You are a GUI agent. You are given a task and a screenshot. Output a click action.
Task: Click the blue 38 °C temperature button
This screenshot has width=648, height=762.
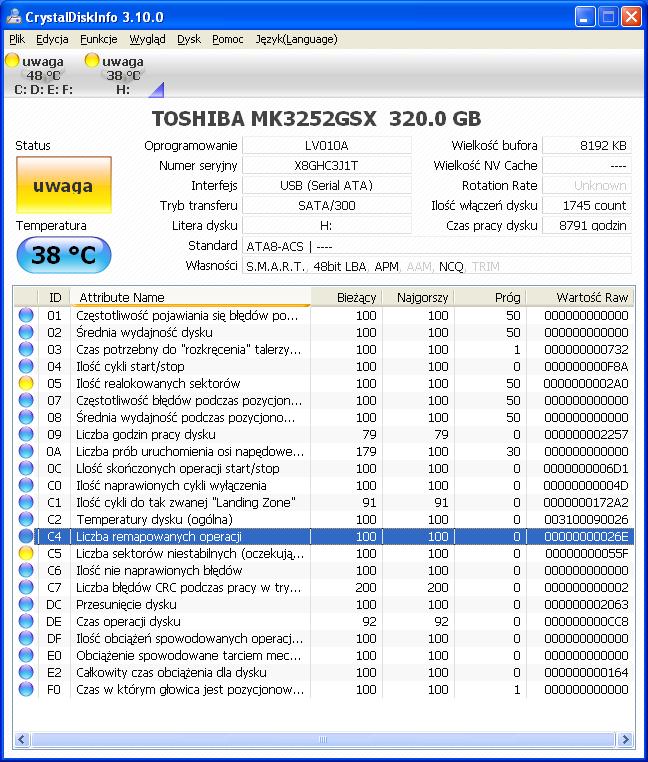coord(64,255)
